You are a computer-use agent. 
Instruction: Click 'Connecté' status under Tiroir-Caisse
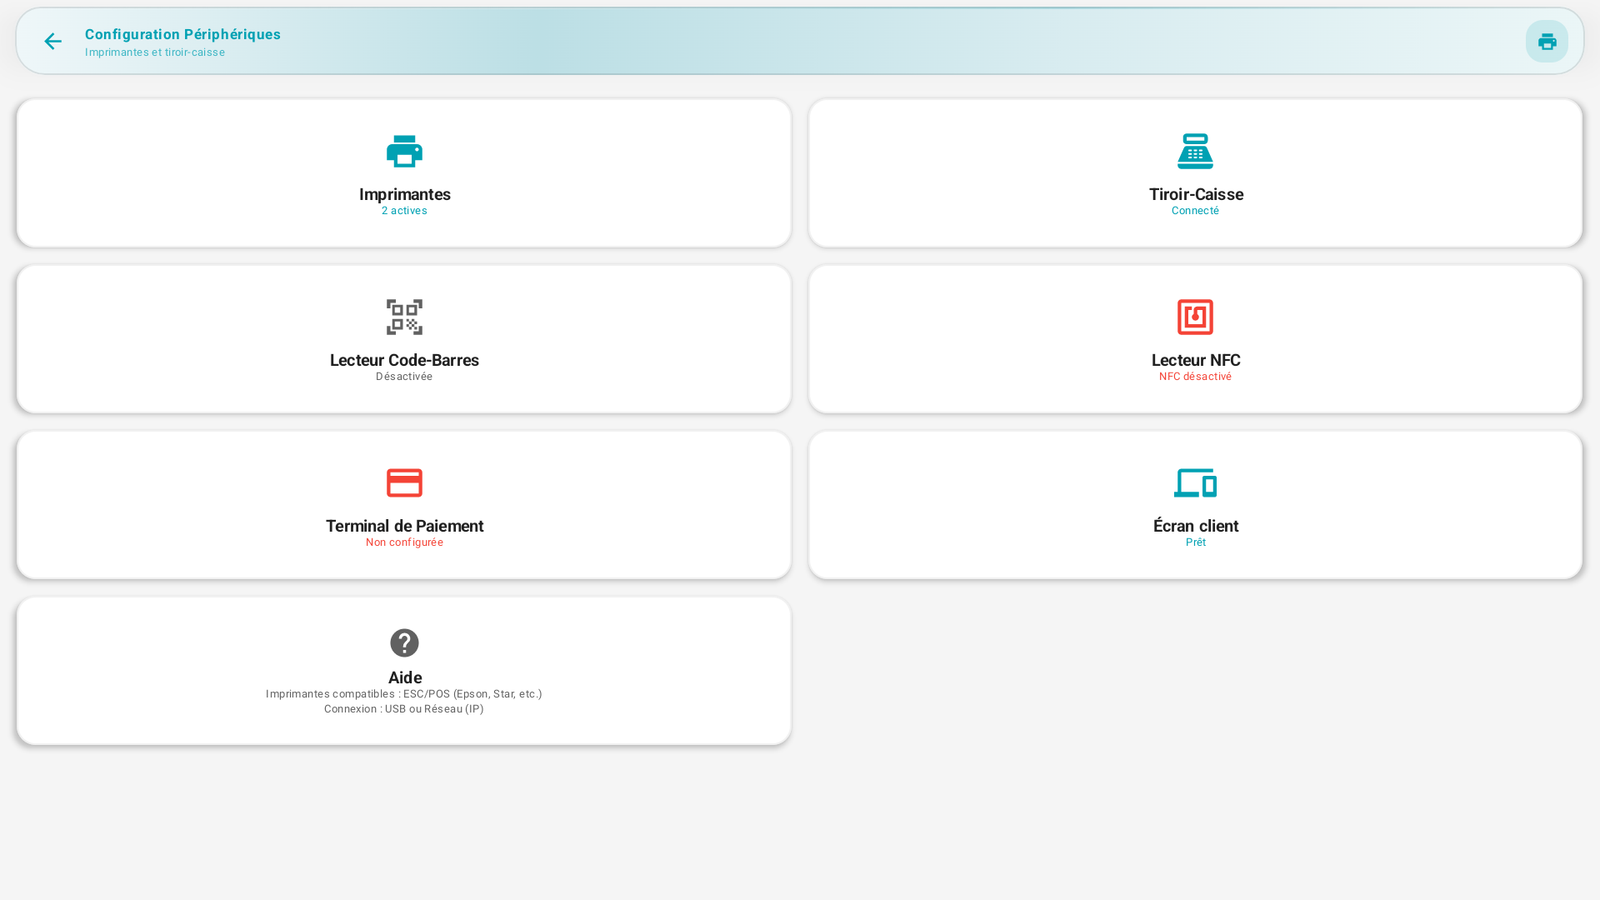pyautogui.click(x=1195, y=211)
